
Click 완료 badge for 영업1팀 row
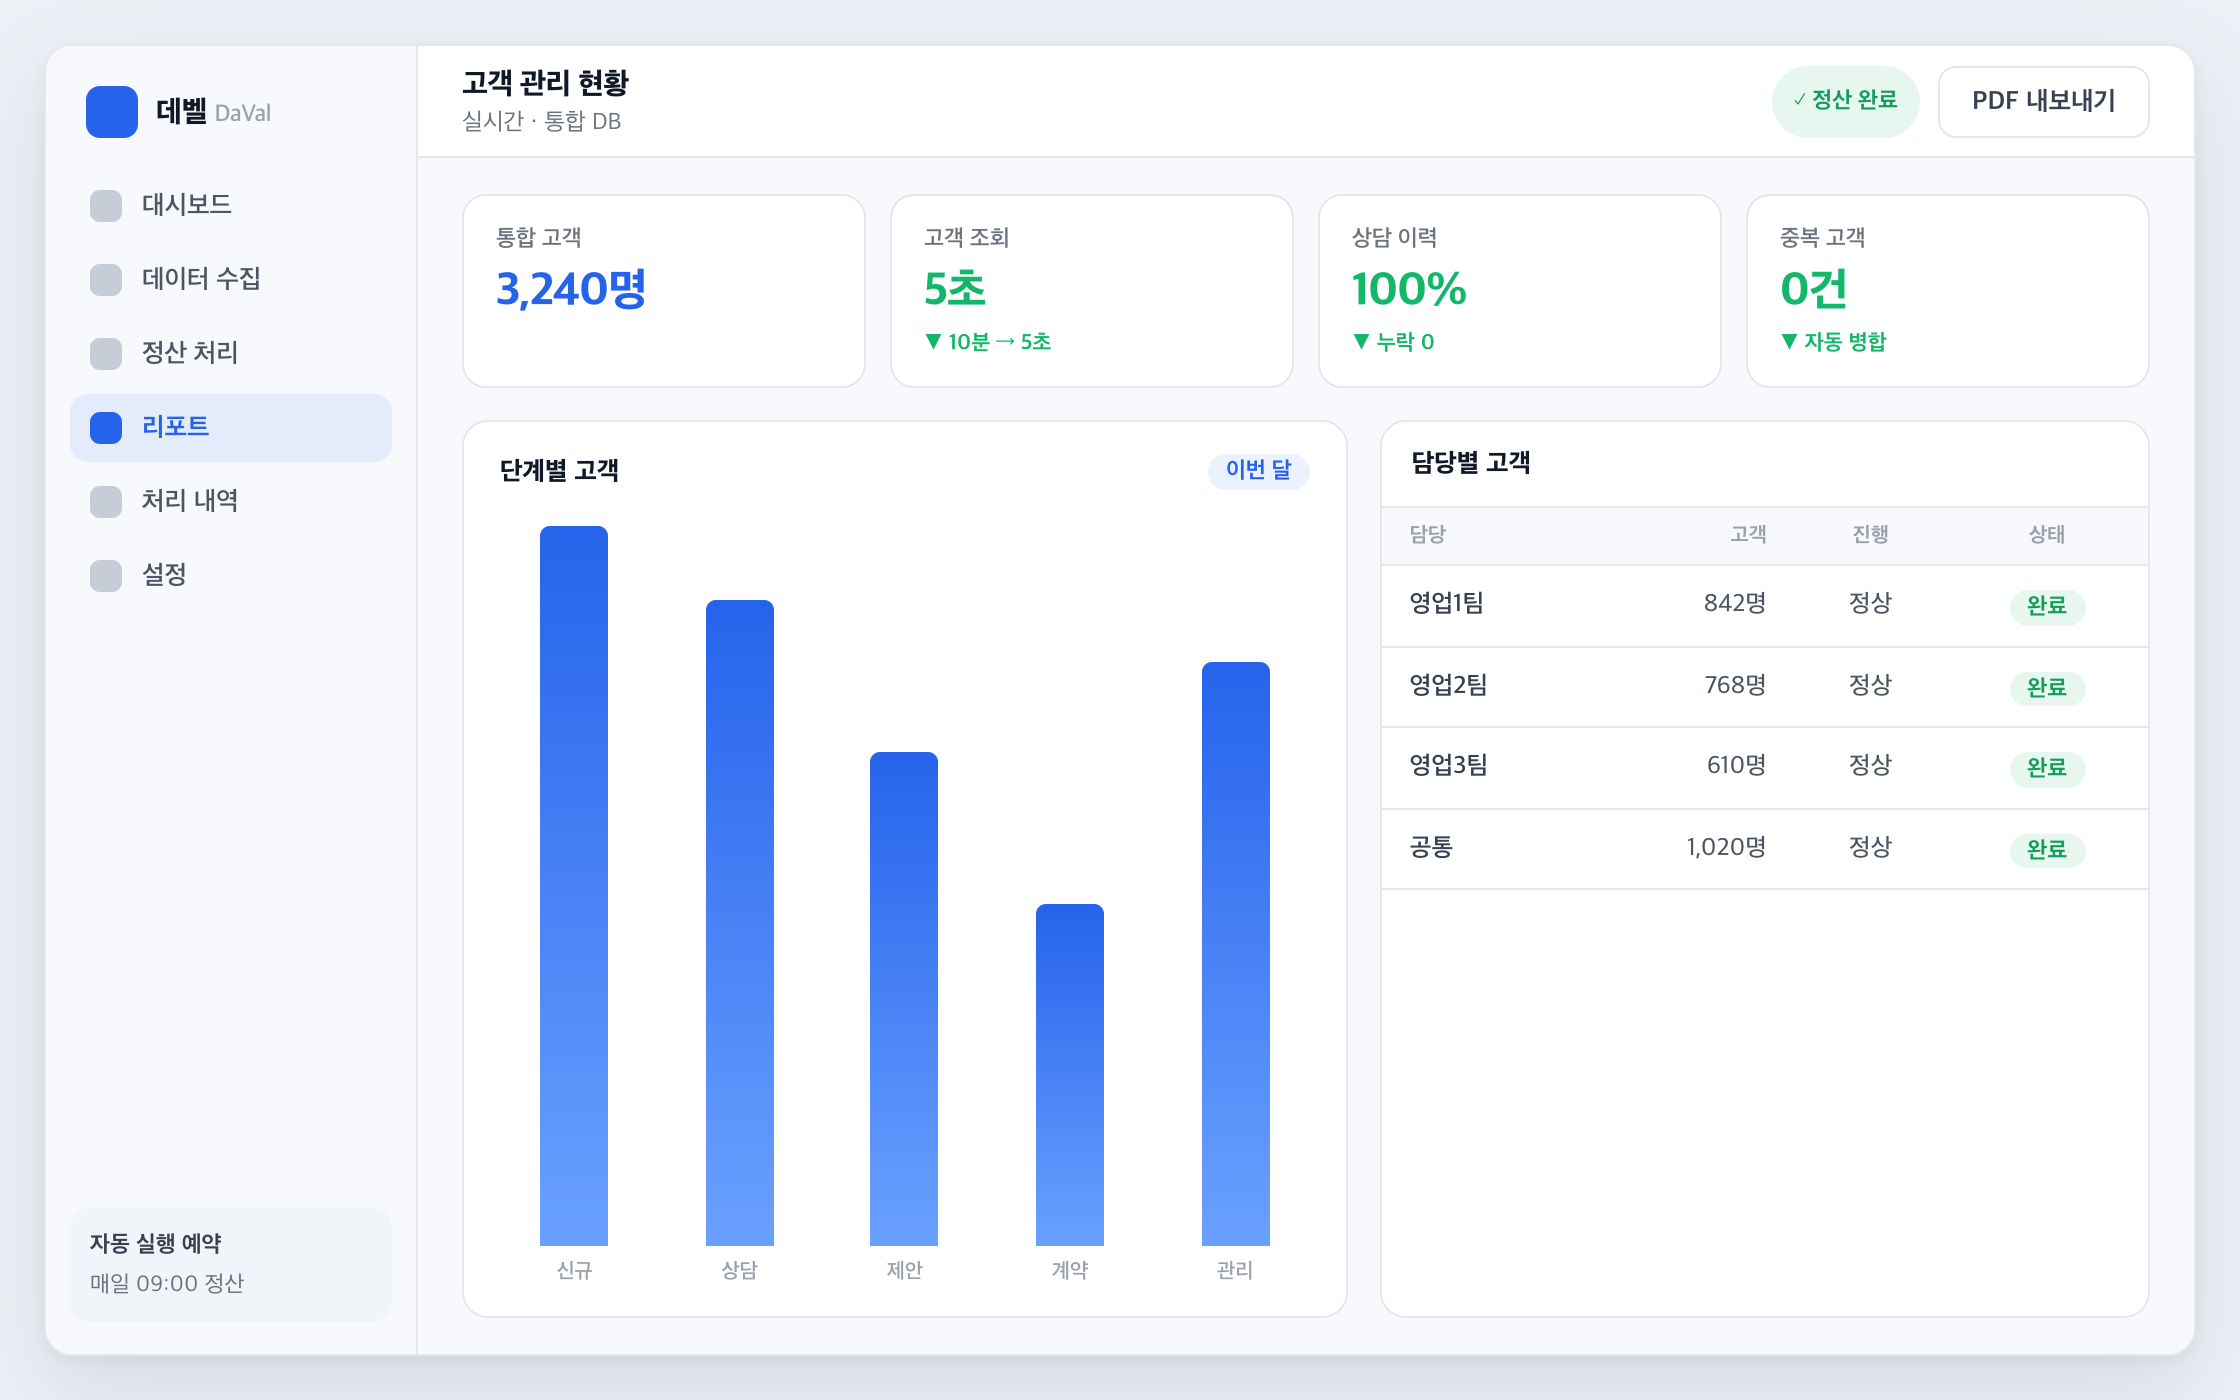point(2047,606)
